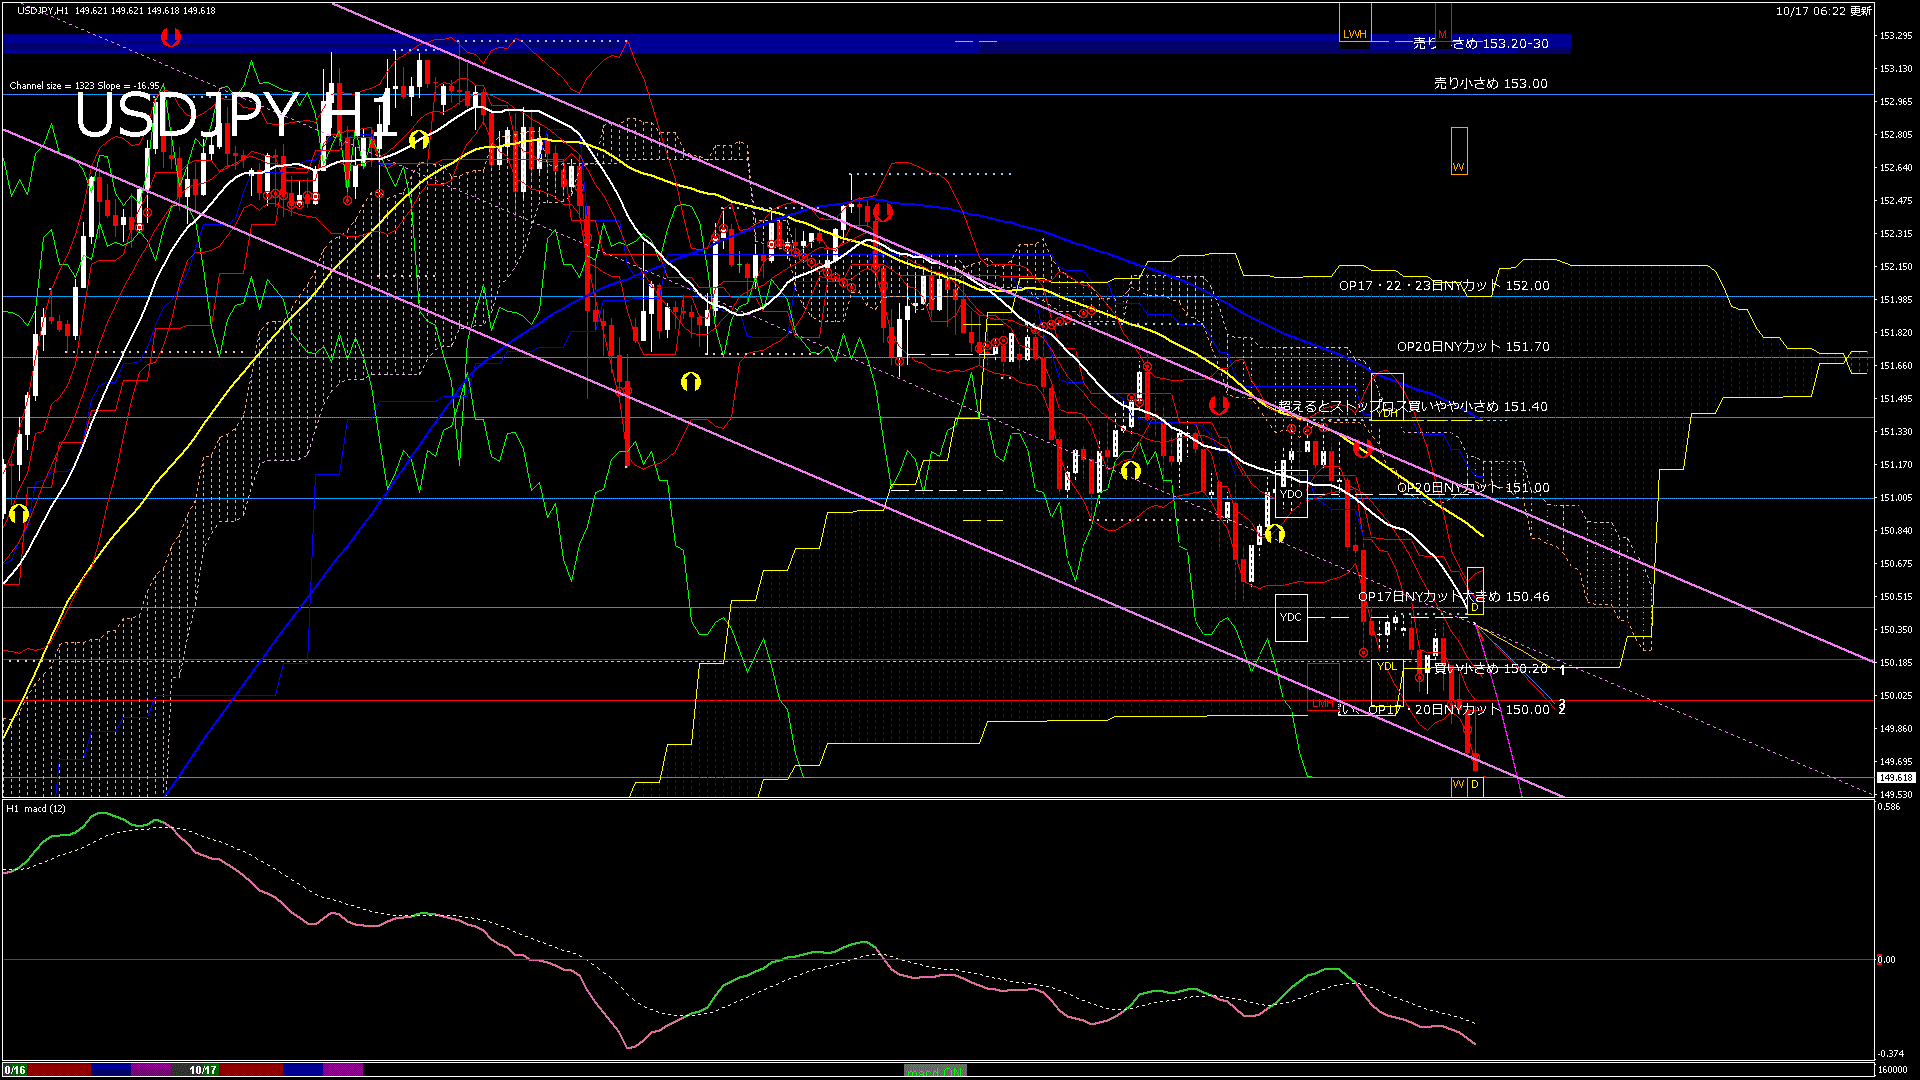Screen dimensions: 1920x1080
Task: Select the yellow YDL label box
Action: coord(1386,667)
